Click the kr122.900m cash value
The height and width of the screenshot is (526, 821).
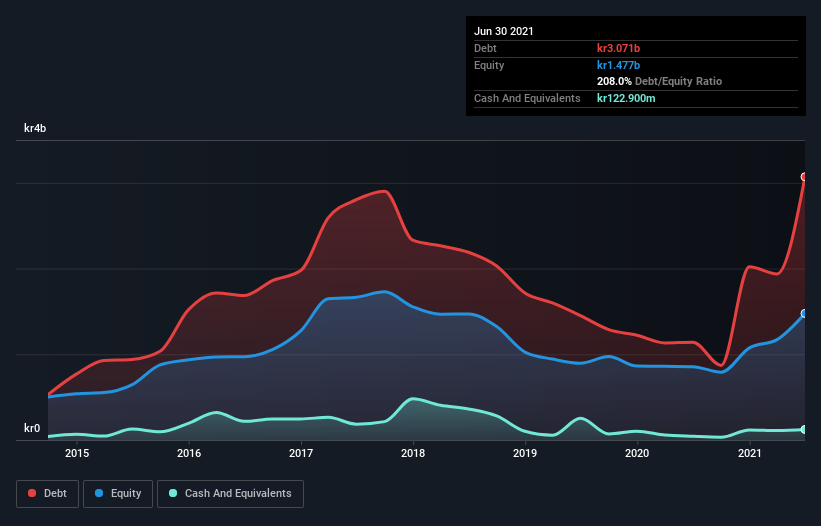tap(626, 98)
